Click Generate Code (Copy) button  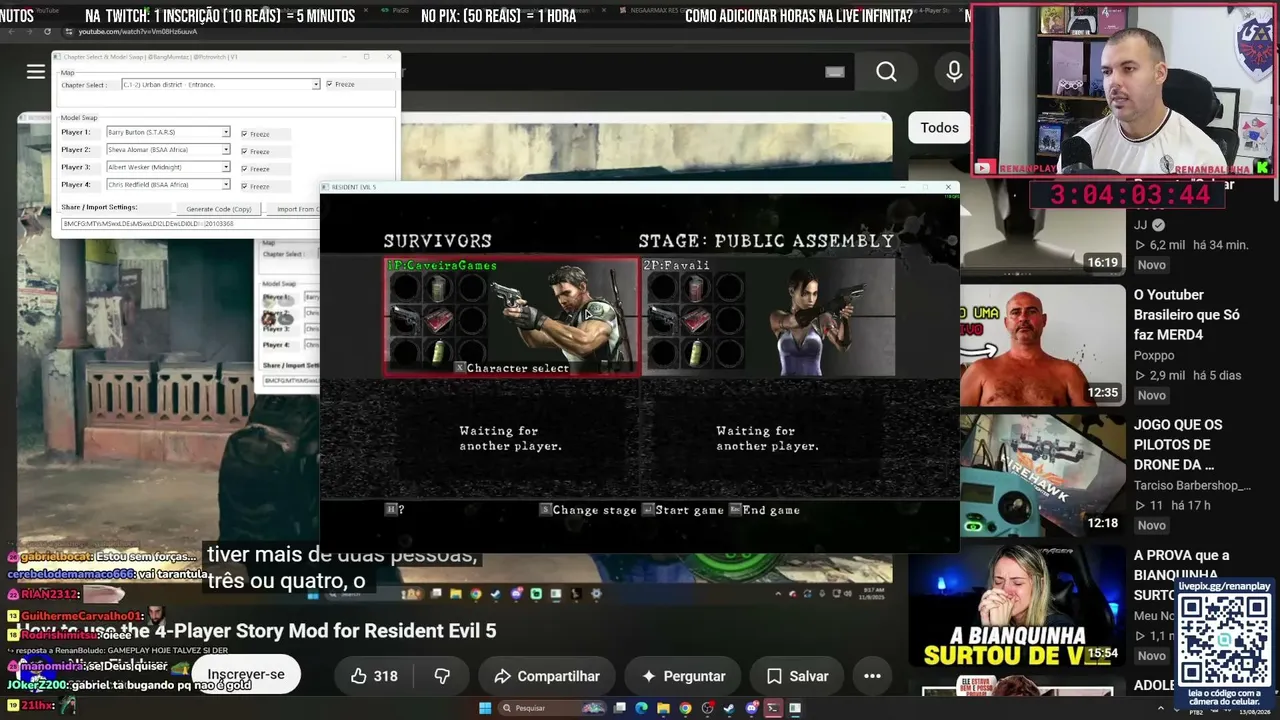[219, 208]
